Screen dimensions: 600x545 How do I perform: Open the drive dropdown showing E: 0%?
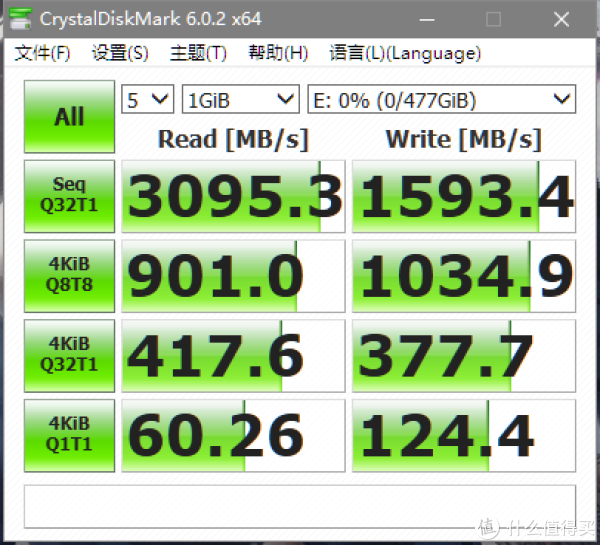[x=442, y=99]
